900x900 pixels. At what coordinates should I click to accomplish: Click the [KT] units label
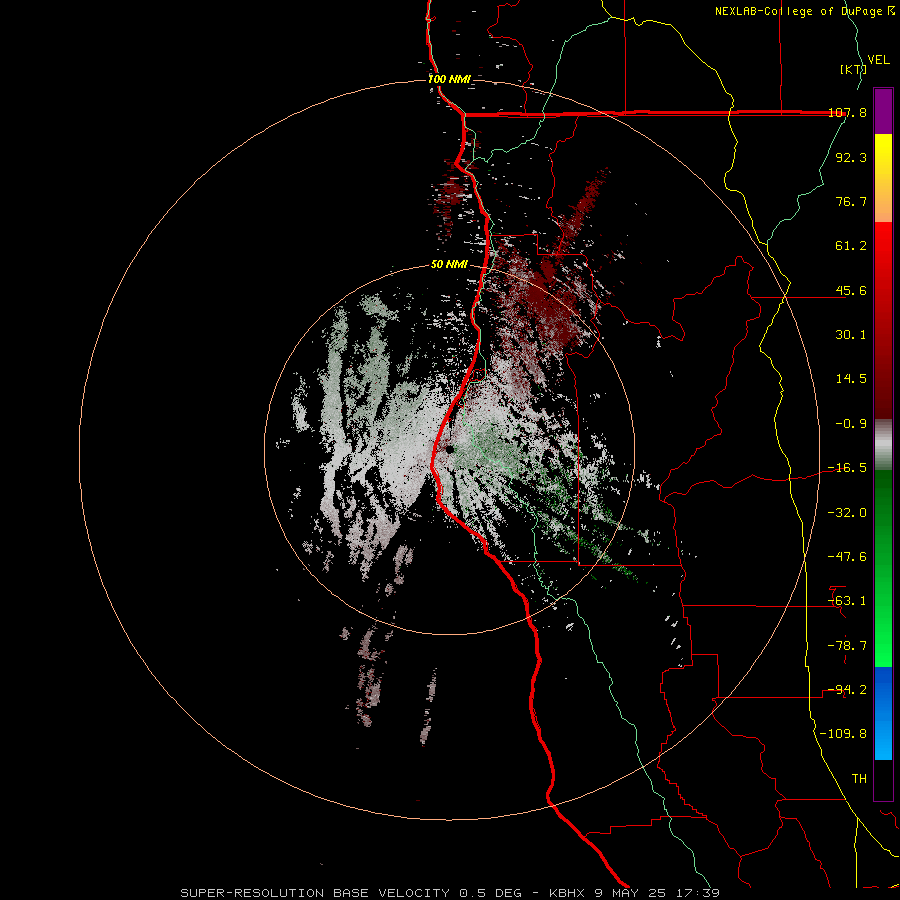coord(853,69)
